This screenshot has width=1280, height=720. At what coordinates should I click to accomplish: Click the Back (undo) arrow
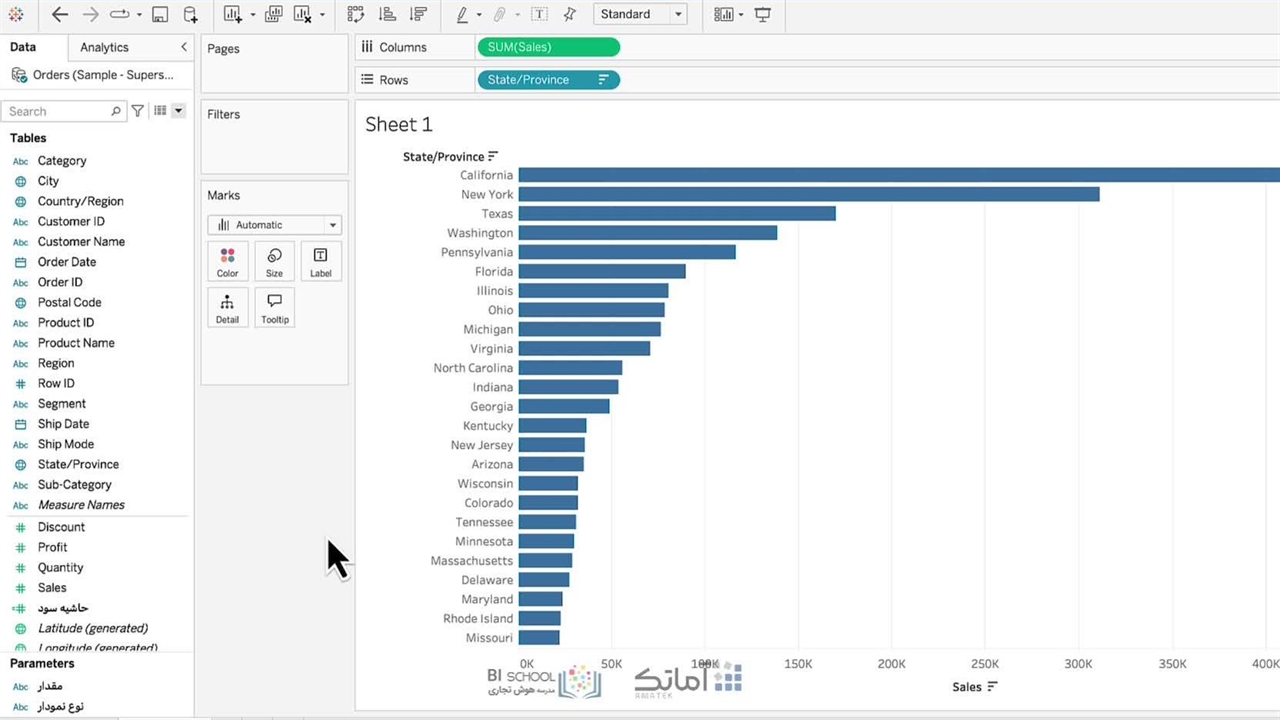click(60, 15)
